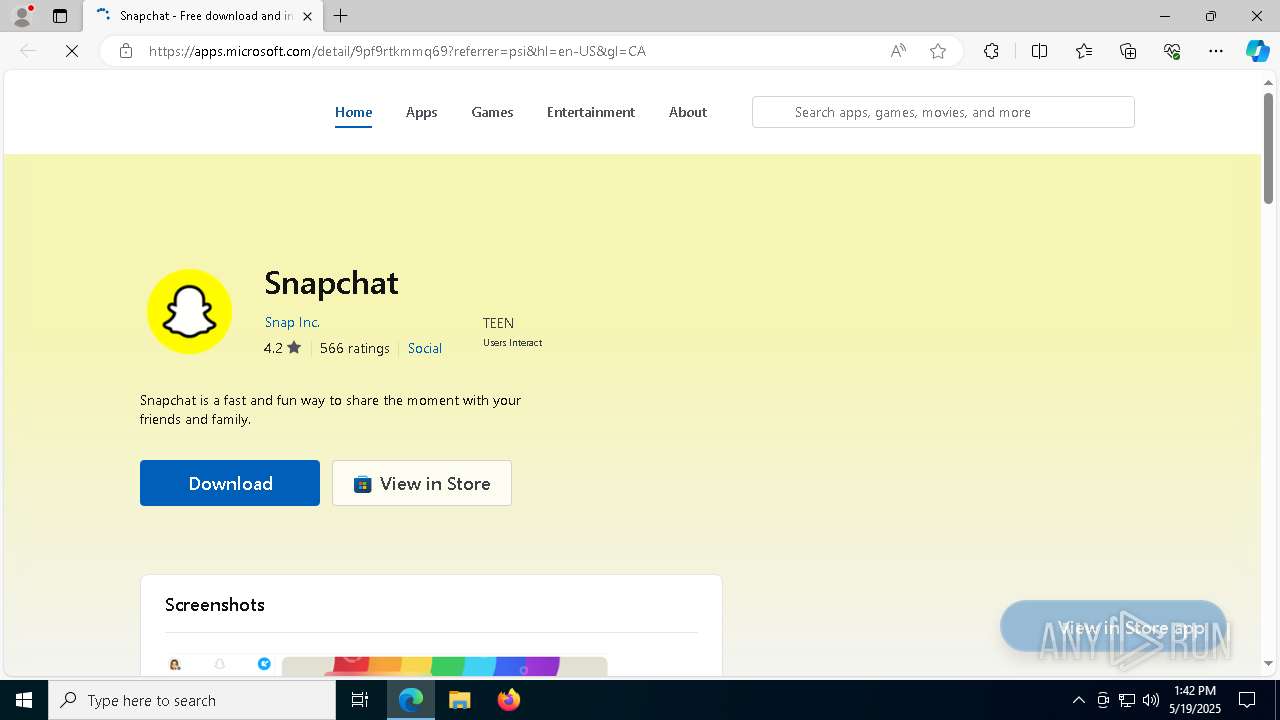1280x720 pixels.
Task: Launch Firefox from the taskbar
Action: [x=509, y=700]
